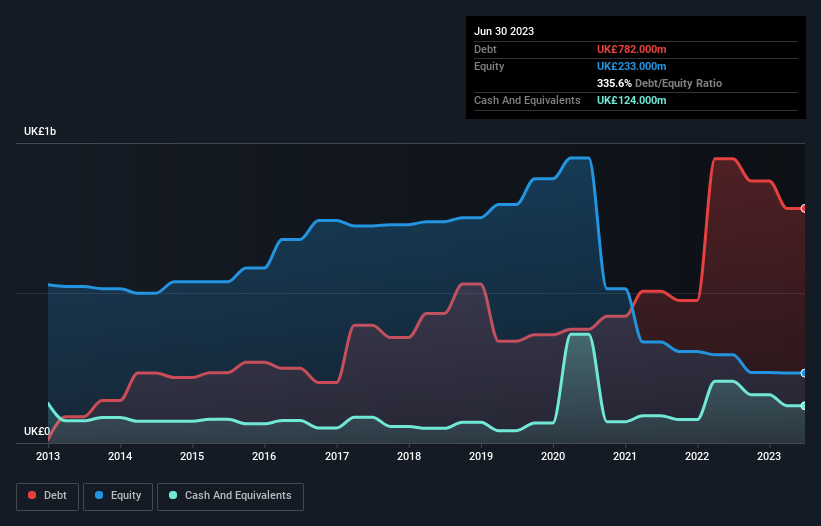This screenshot has height=526, width=821.
Task: Select the teal Cash endpoint marker on chart
Action: tap(804, 406)
